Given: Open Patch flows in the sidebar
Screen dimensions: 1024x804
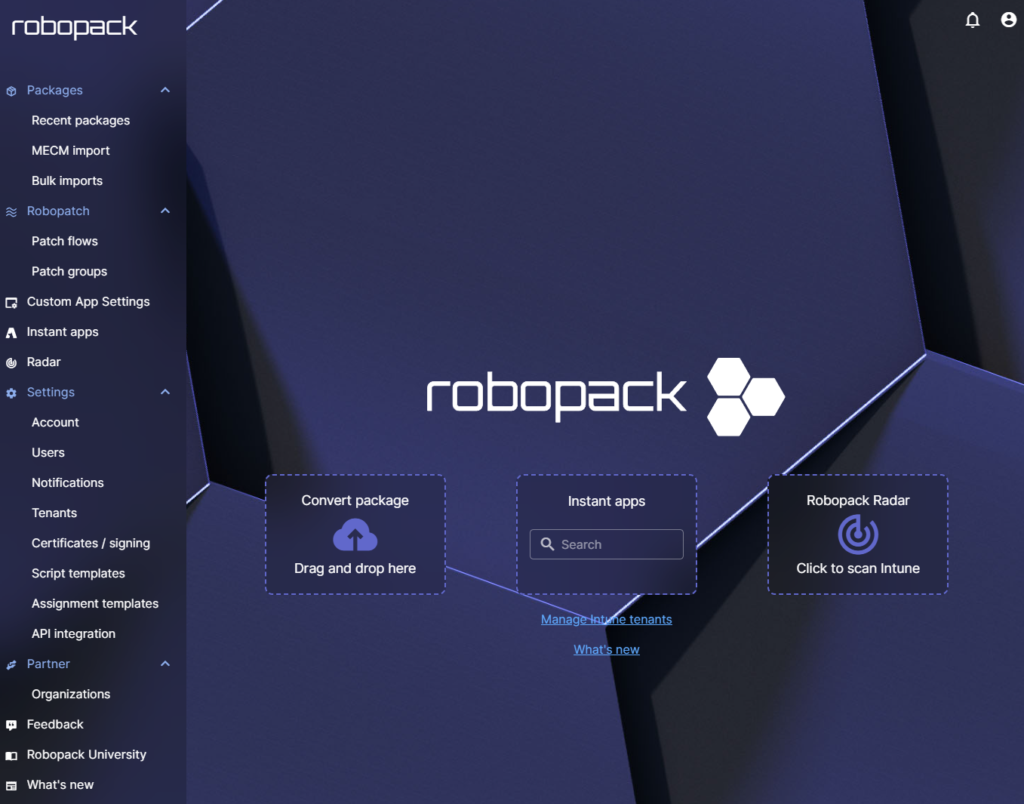Looking at the screenshot, I should tap(64, 241).
